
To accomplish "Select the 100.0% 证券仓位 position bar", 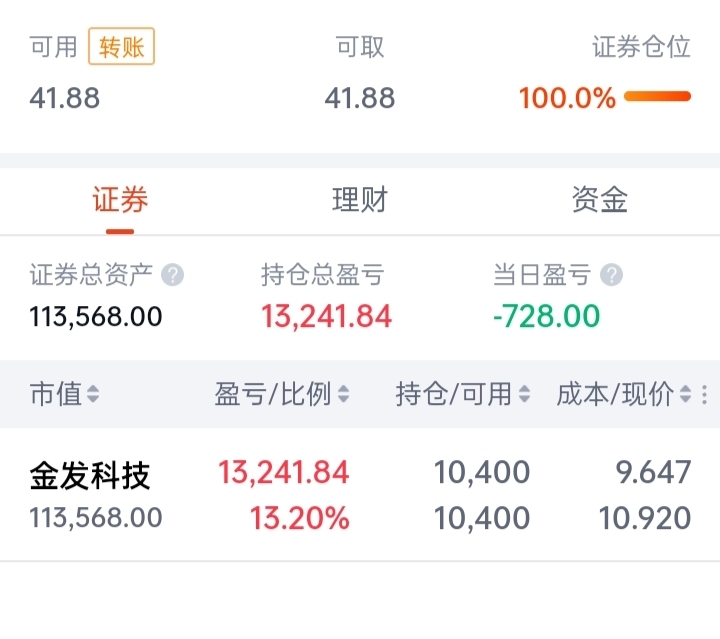I will coord(658,96).
